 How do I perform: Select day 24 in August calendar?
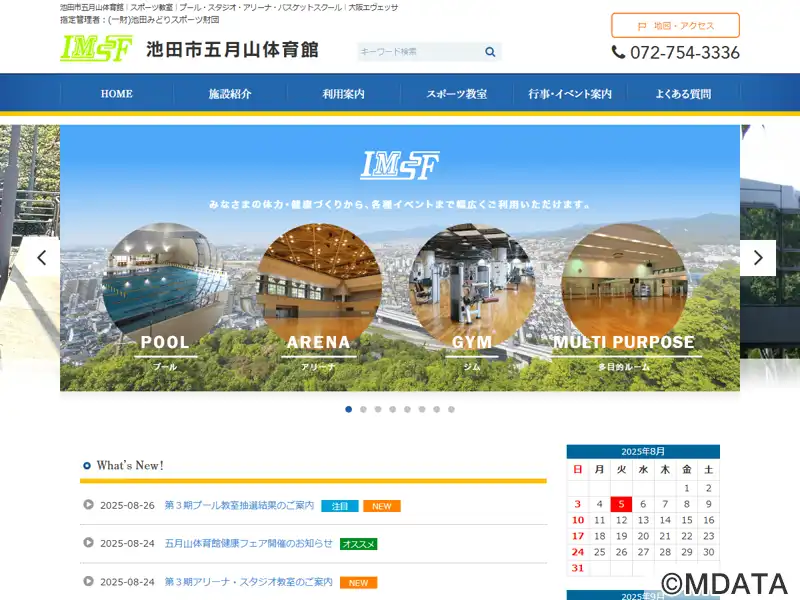578,552
